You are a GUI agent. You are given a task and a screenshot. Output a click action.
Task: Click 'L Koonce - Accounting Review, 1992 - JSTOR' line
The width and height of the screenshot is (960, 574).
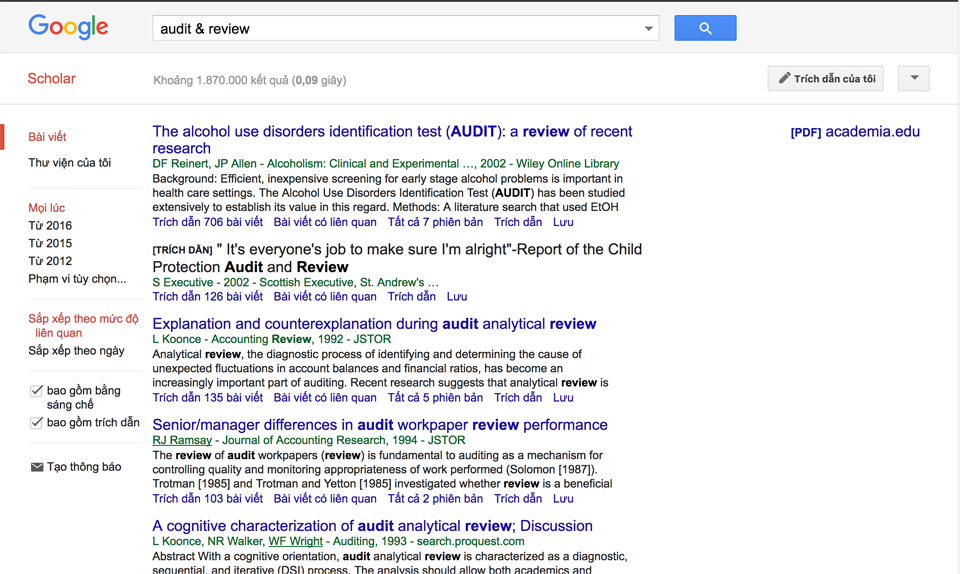(x=272, y=339)
